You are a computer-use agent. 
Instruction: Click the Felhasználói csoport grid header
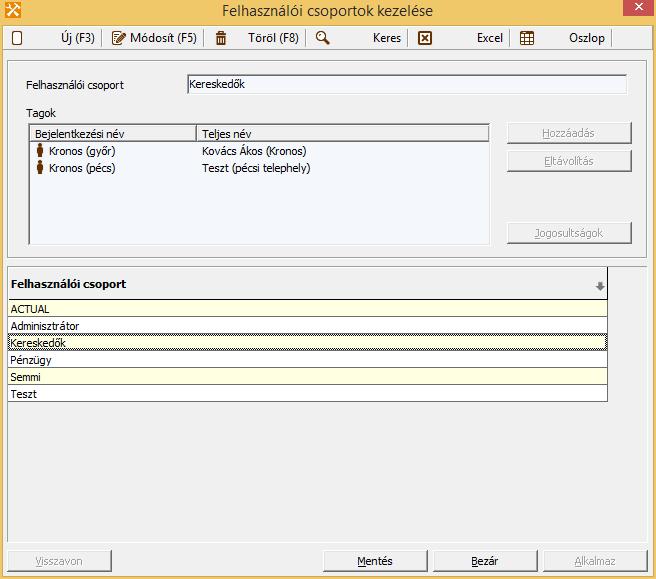(x=308, y=284)
